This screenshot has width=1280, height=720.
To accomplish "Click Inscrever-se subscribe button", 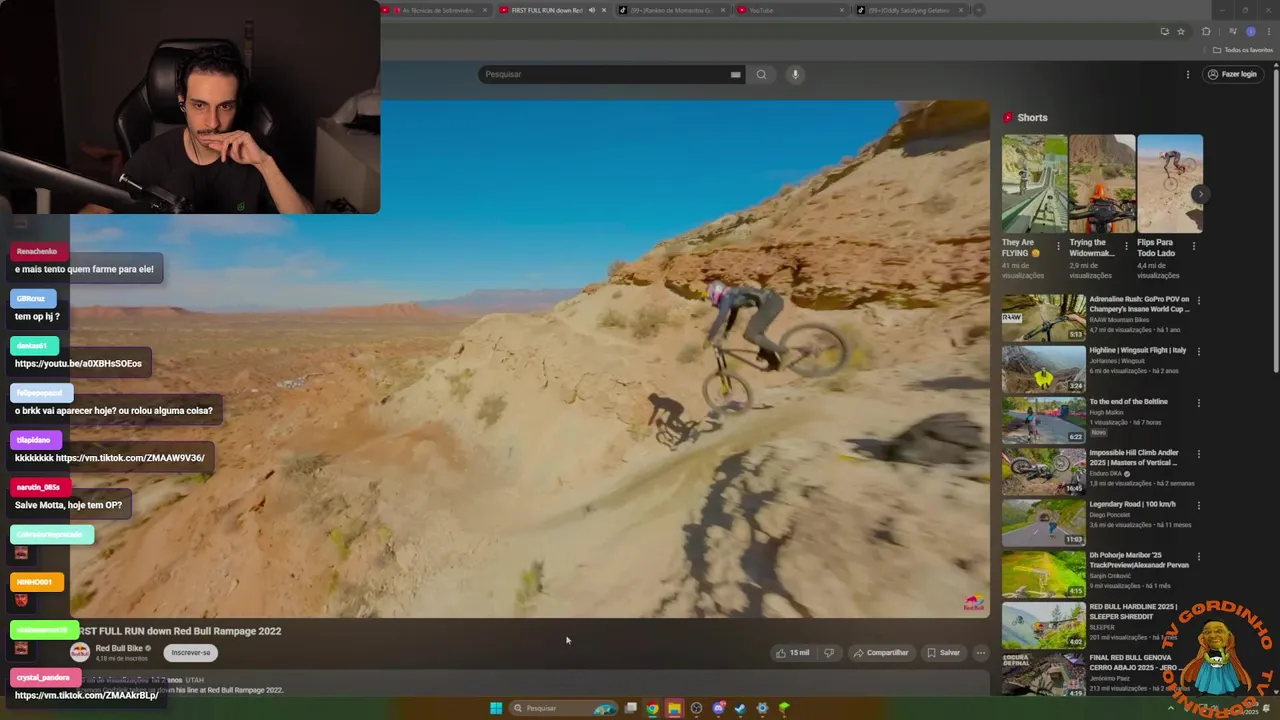I will (191, 652).
